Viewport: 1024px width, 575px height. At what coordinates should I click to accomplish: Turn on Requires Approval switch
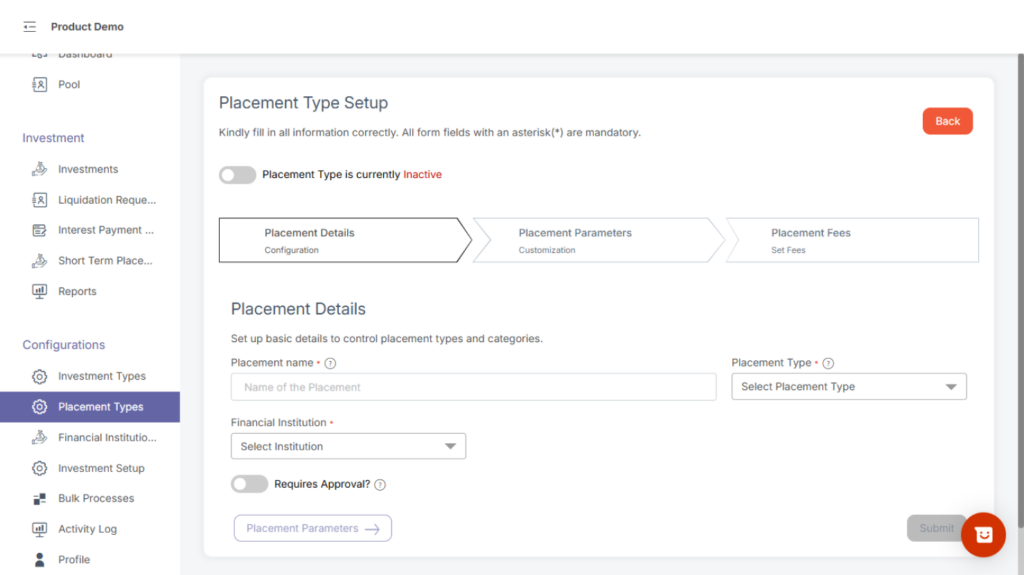[x=249, y=484]
